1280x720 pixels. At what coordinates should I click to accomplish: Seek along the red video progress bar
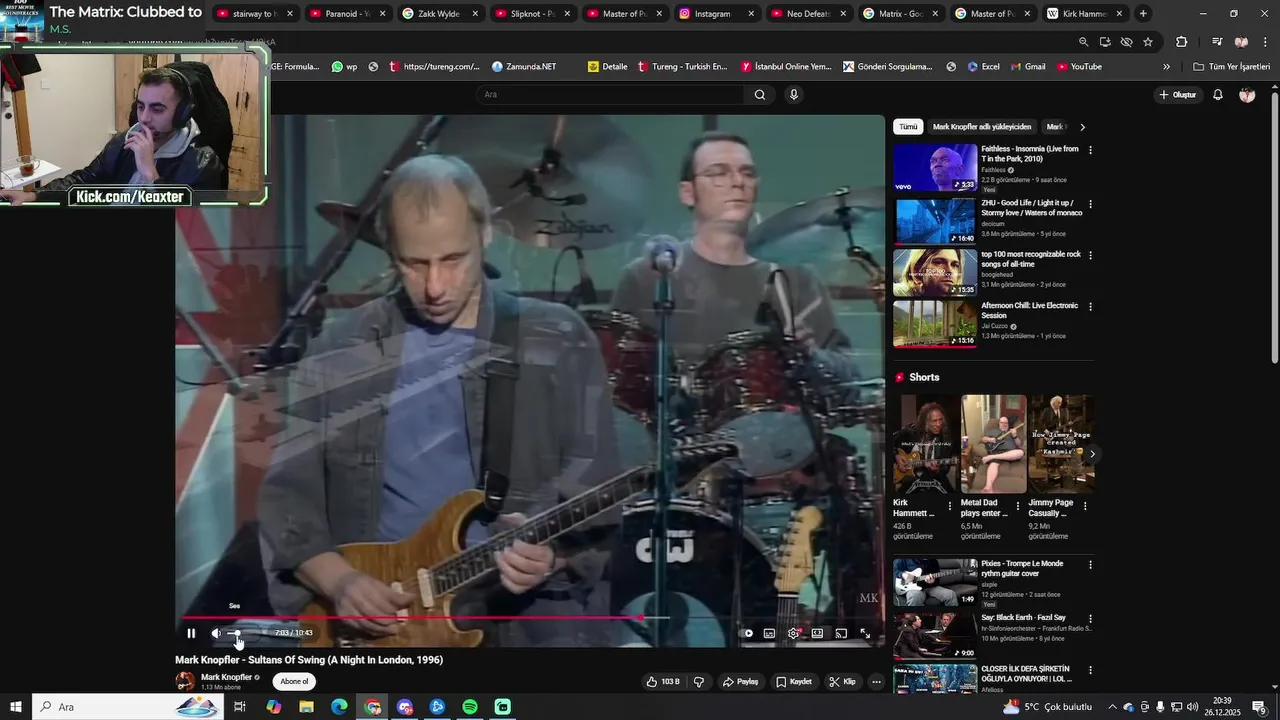coord(530,618)
